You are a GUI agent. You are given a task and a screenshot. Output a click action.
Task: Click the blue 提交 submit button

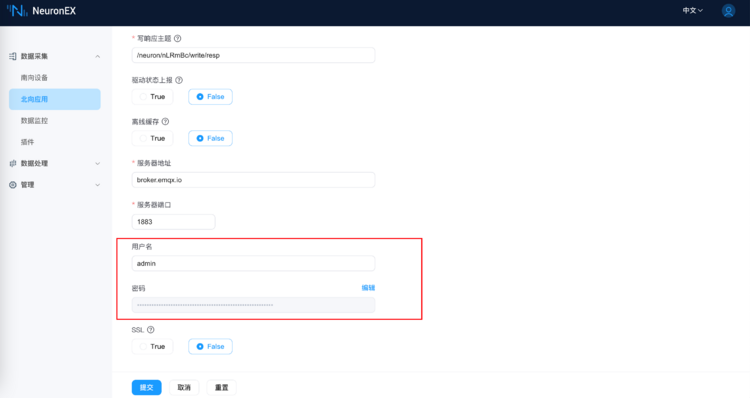pos(146,387)
